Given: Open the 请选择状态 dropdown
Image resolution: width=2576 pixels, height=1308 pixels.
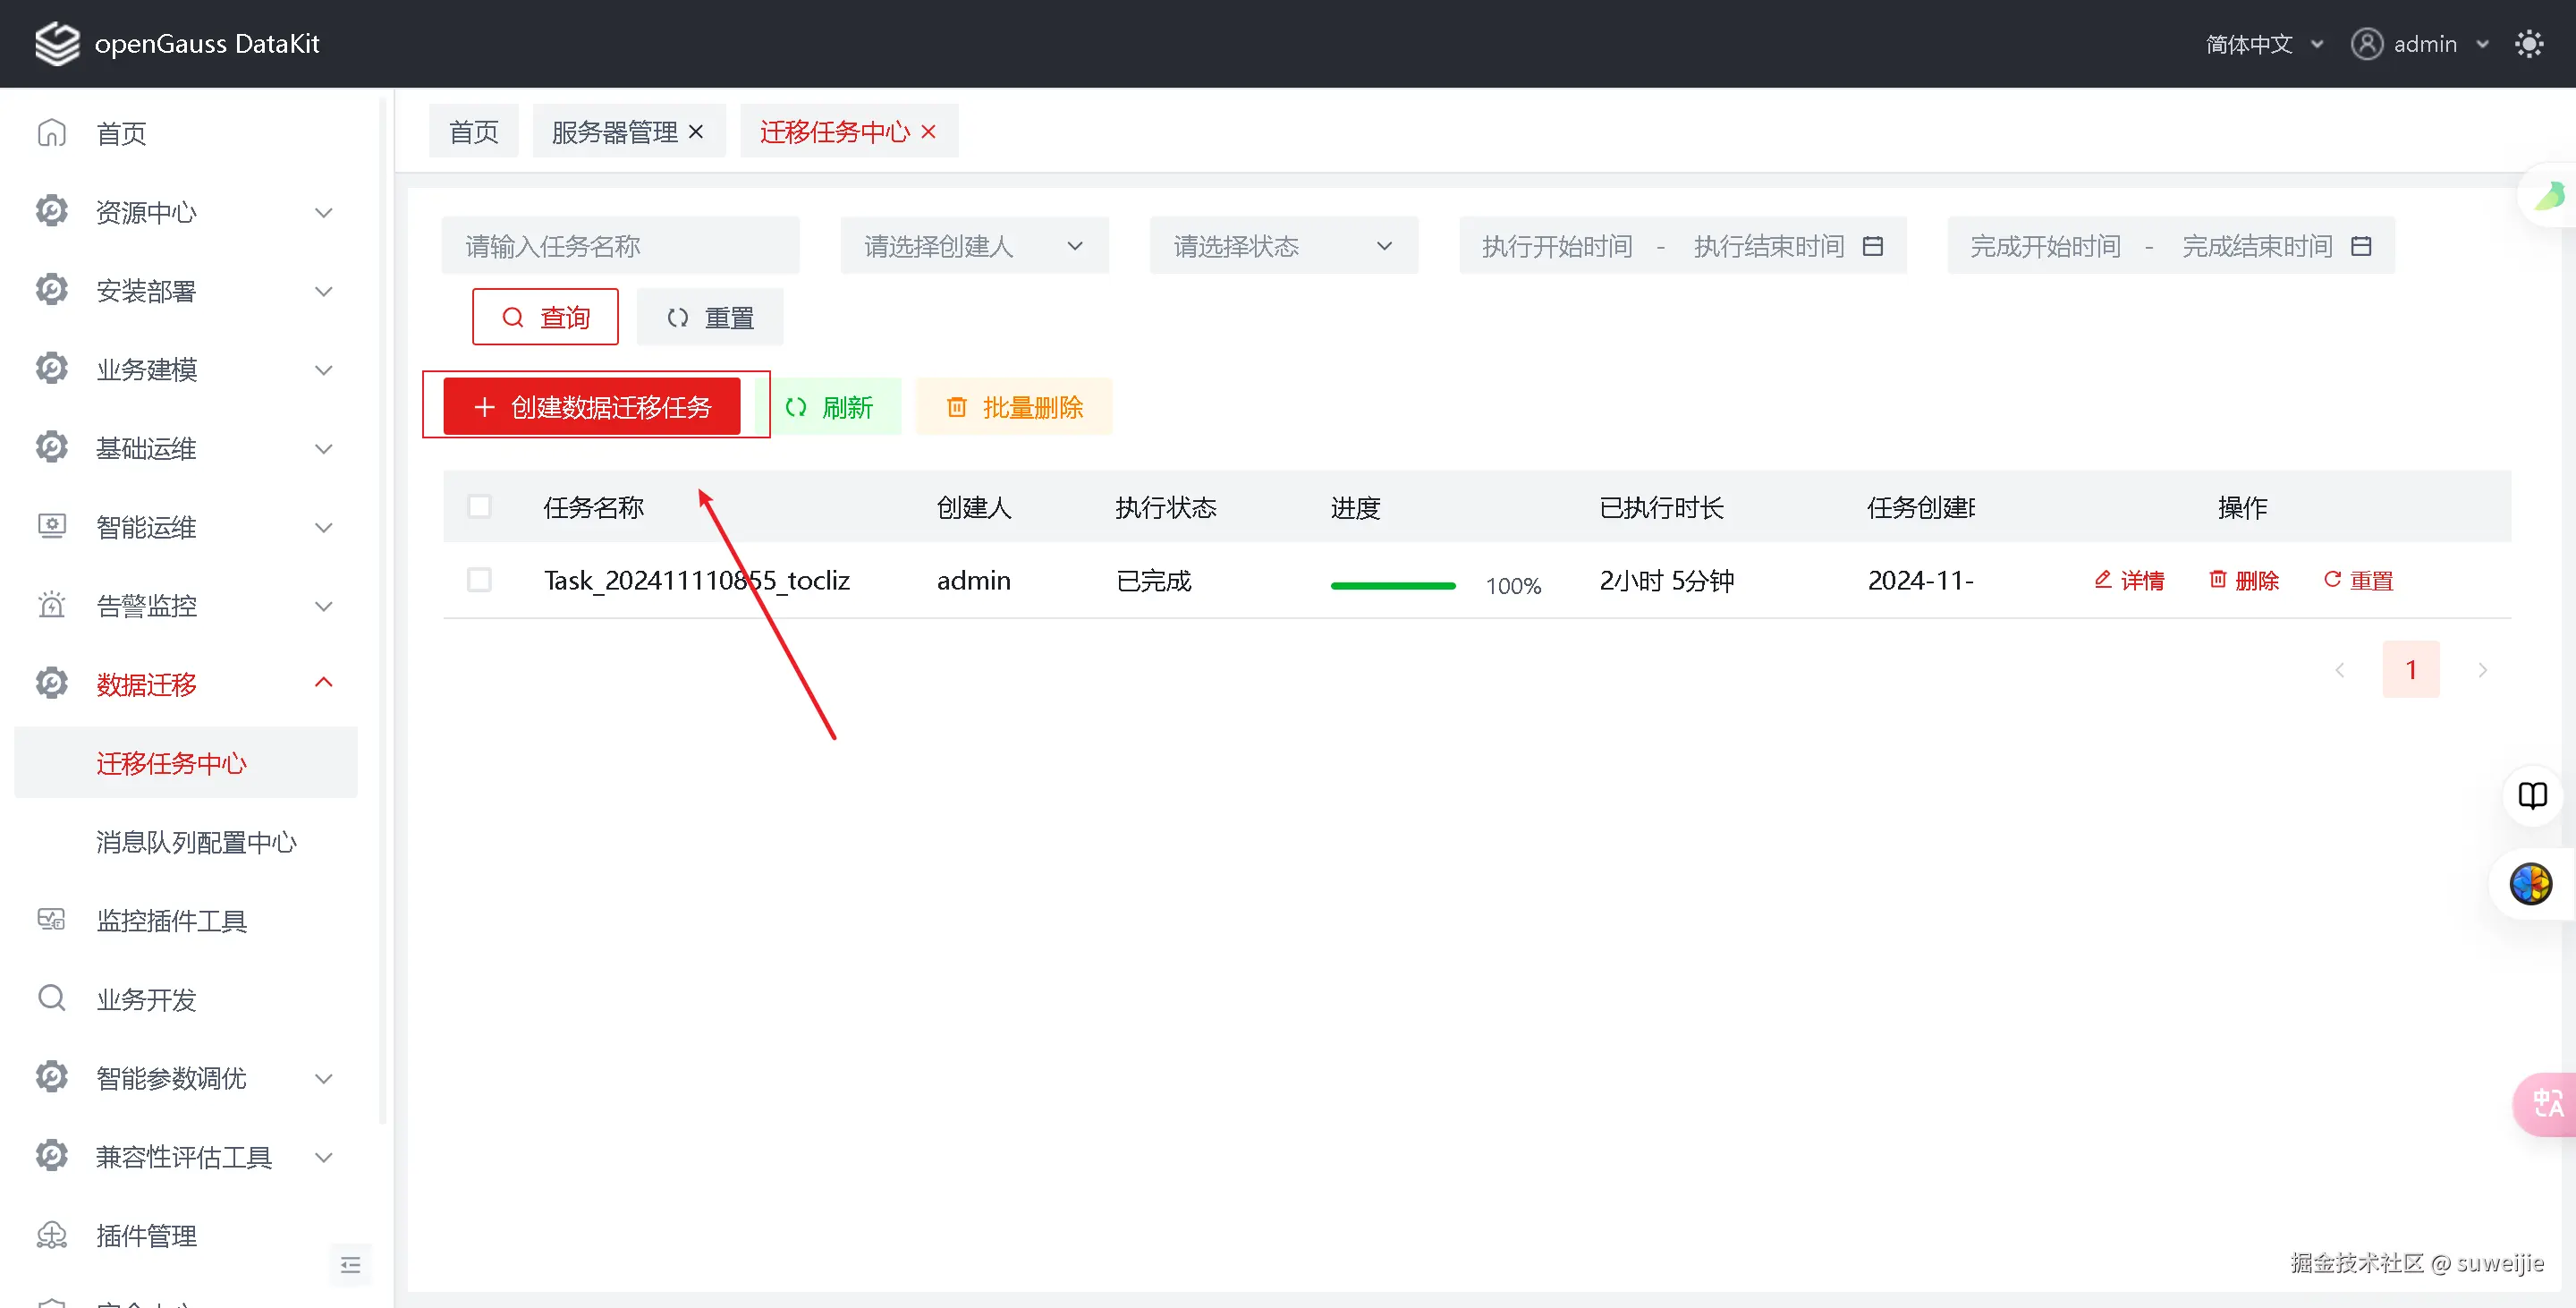Looking at the screenshot, I should [x=1283, y=246].
